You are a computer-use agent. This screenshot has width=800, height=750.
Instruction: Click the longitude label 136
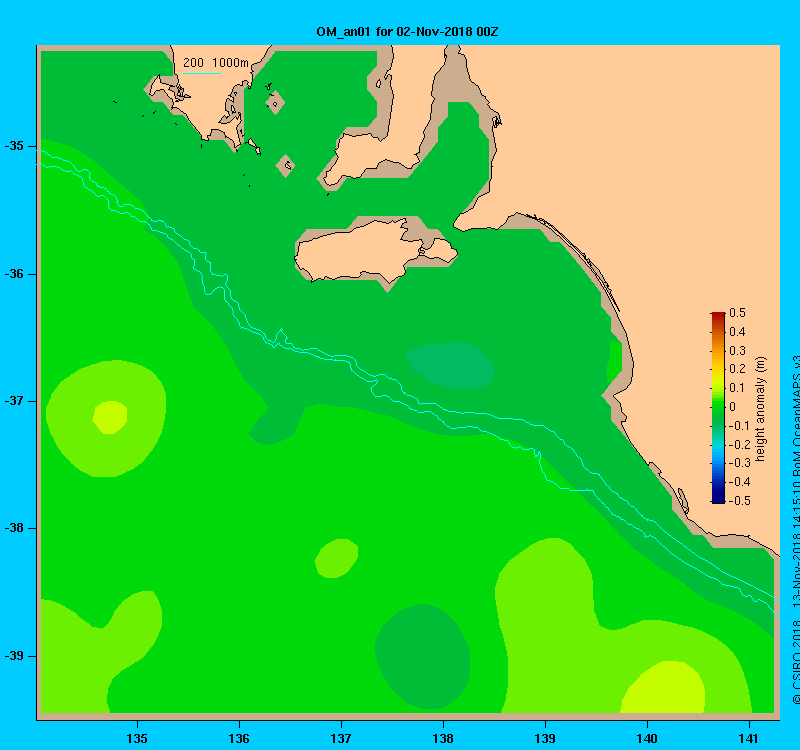tap(239, 738)
